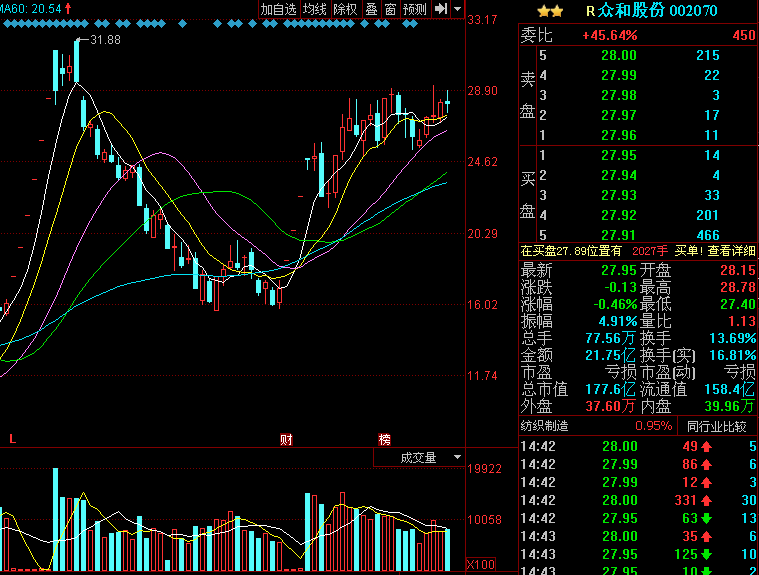Open the 窗 multi-window button
This screenshot has height=575, width=759.
click(391, 9)
